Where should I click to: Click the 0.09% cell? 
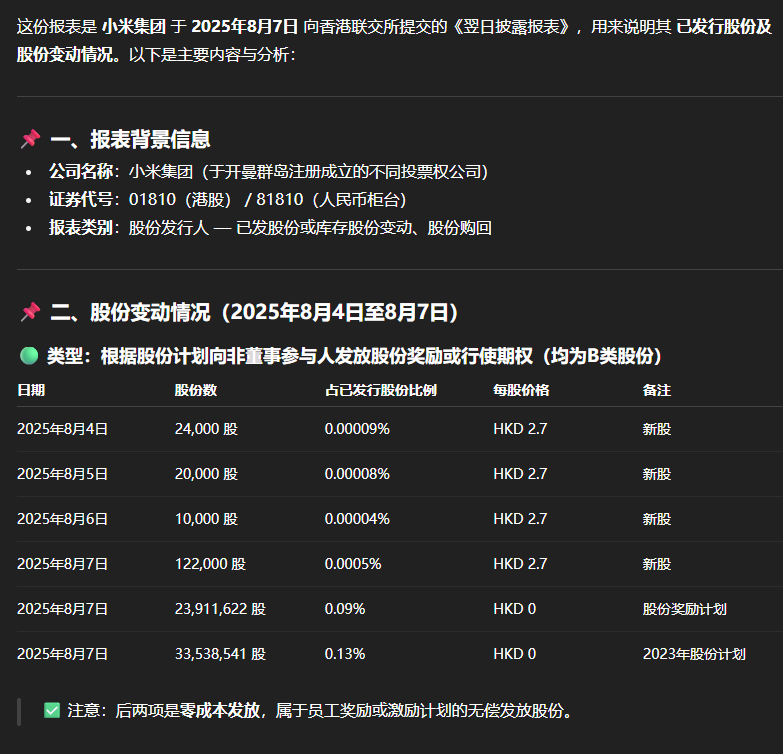345,609
